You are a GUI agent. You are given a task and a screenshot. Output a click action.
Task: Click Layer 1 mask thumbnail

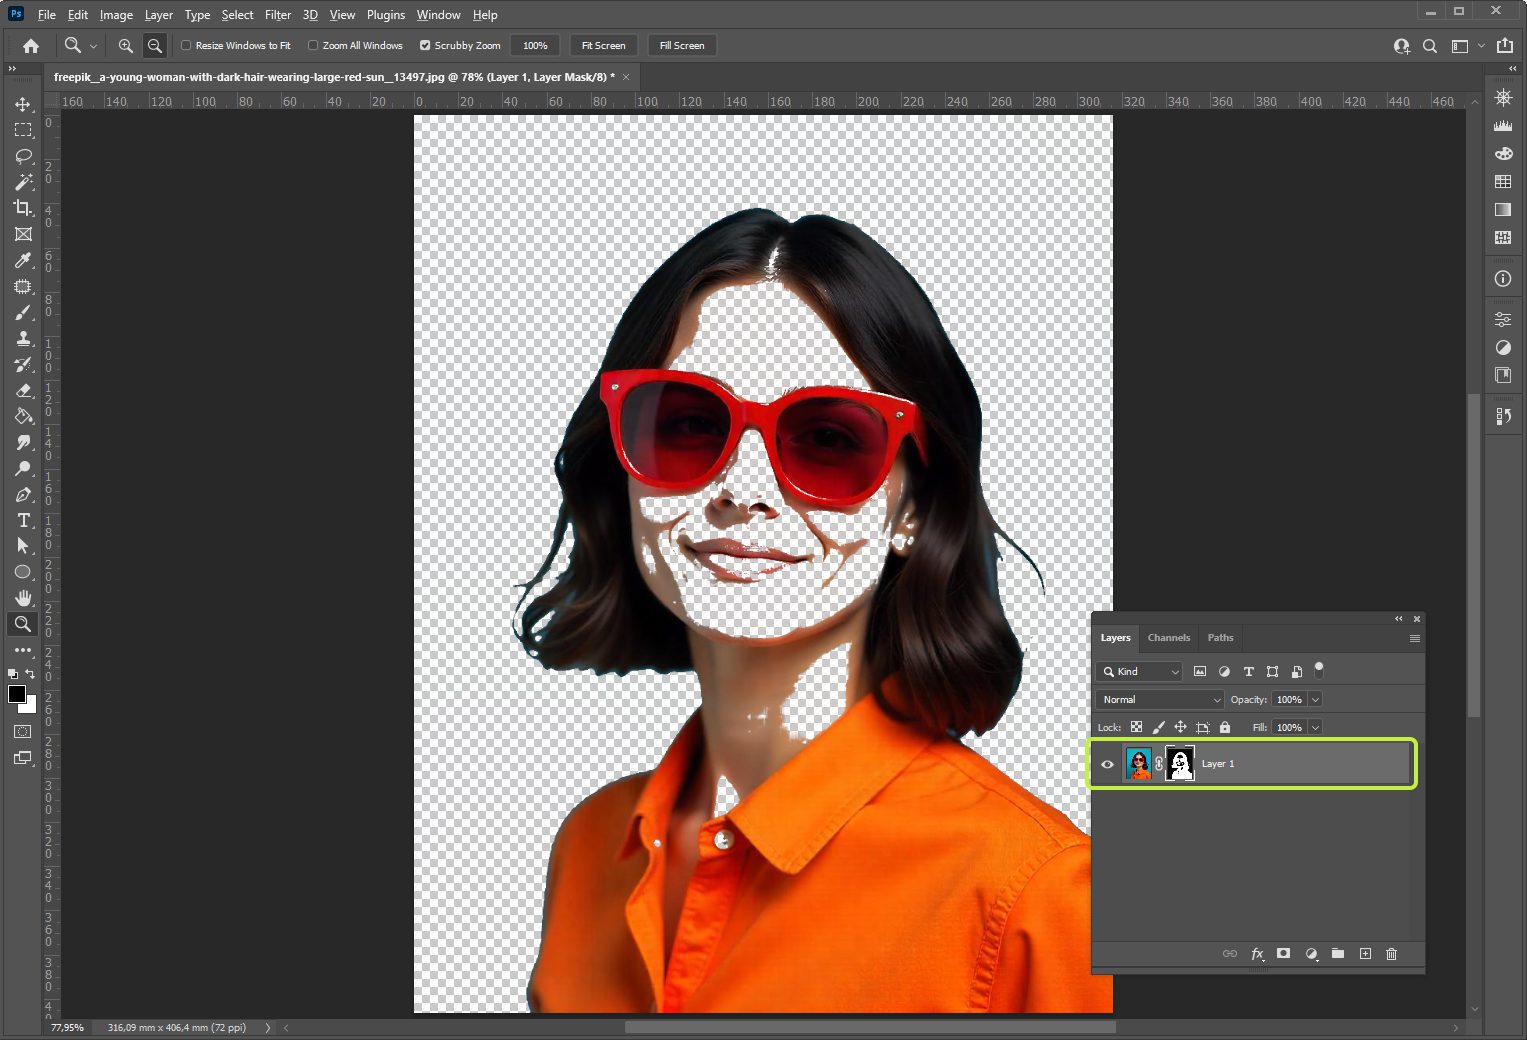click(x=1180, y=764)
